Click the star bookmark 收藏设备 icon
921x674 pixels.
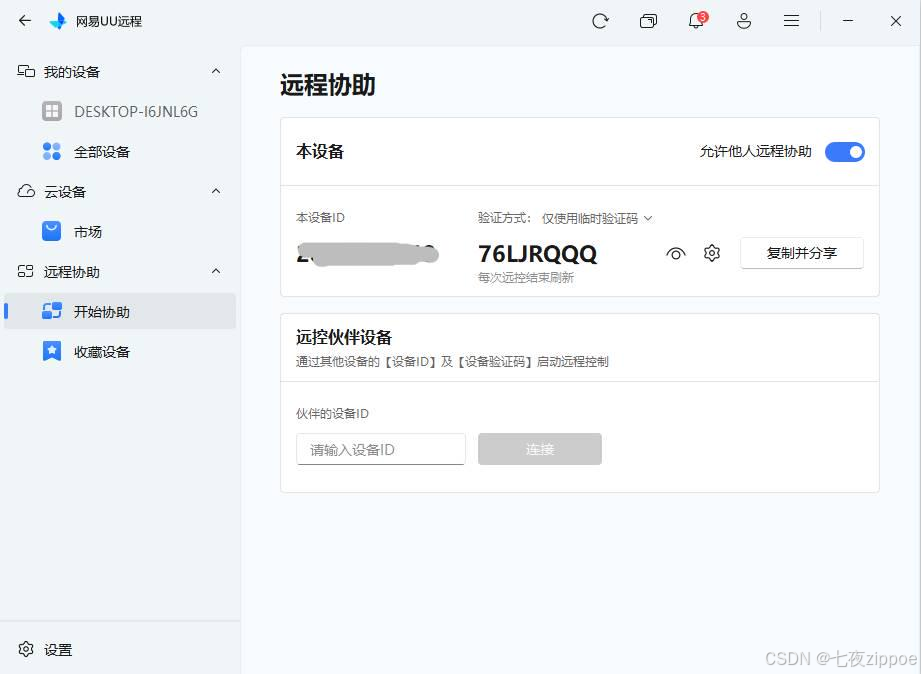click(52, 351)
